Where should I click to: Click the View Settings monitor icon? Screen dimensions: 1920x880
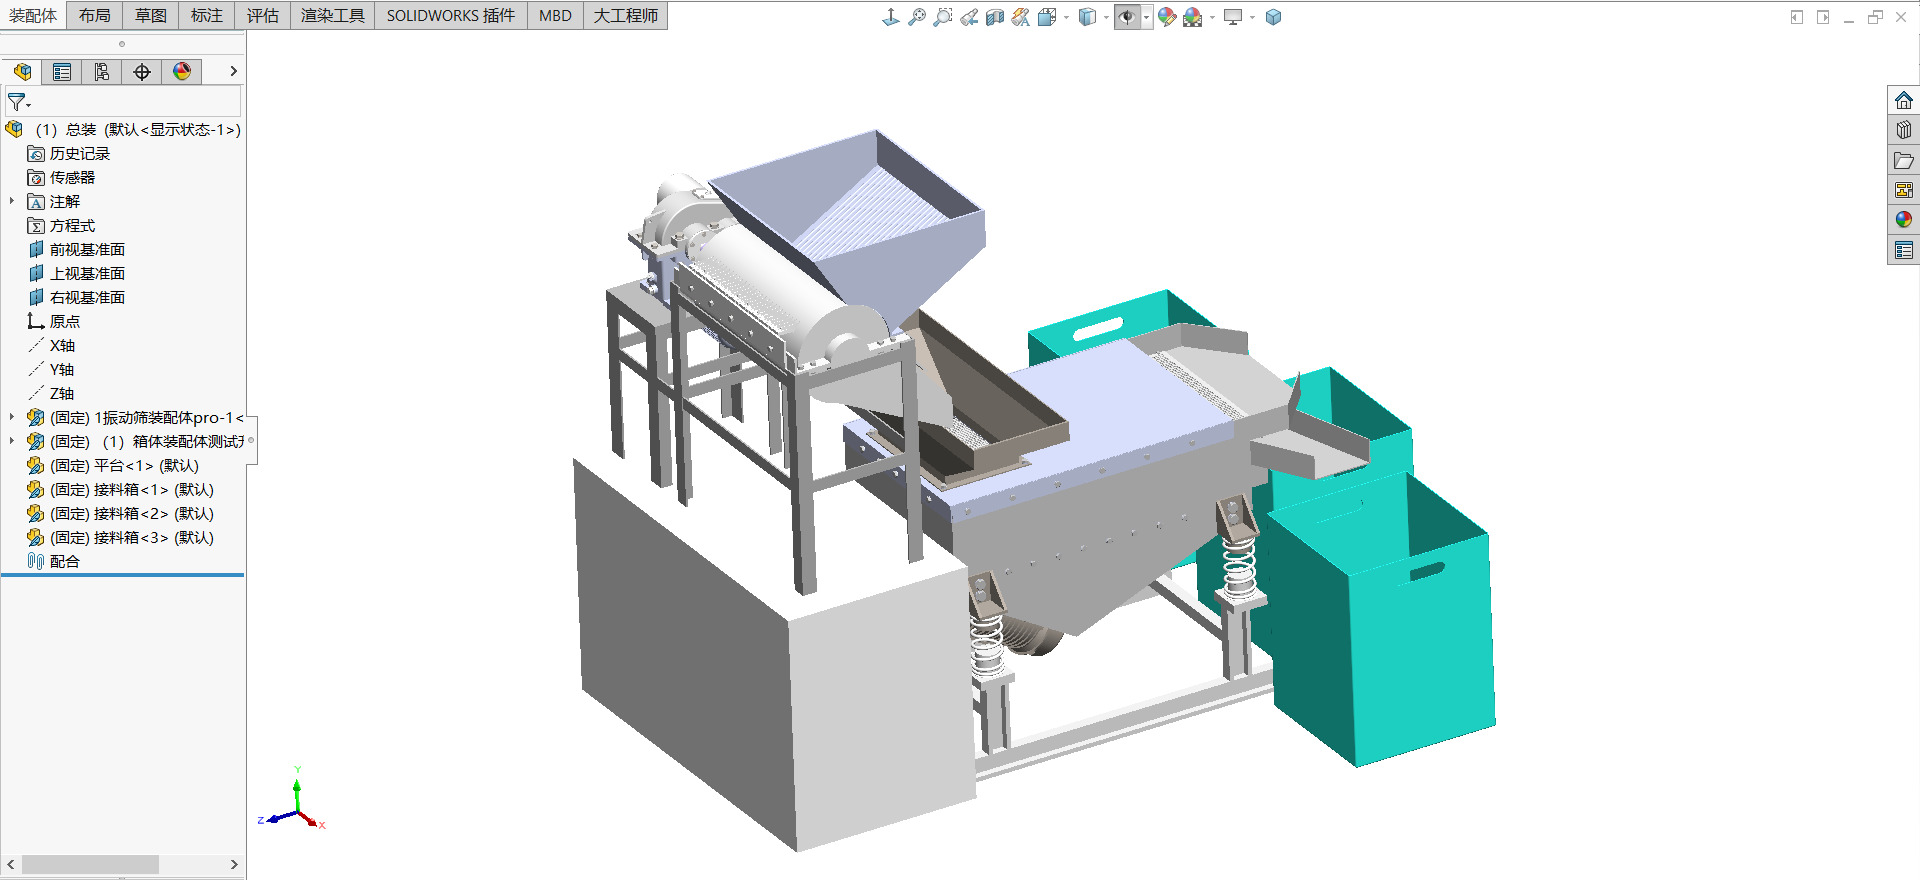1233,17
